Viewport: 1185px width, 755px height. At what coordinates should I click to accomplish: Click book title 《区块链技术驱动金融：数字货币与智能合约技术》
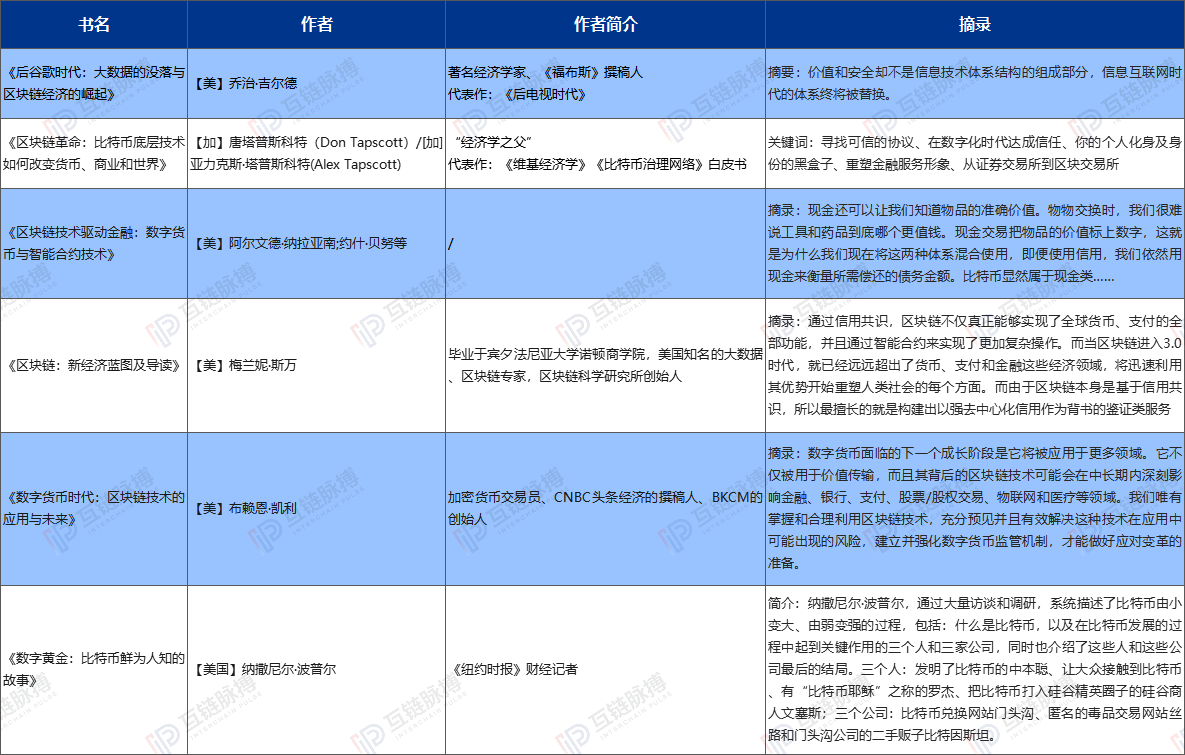coord(94,243)
